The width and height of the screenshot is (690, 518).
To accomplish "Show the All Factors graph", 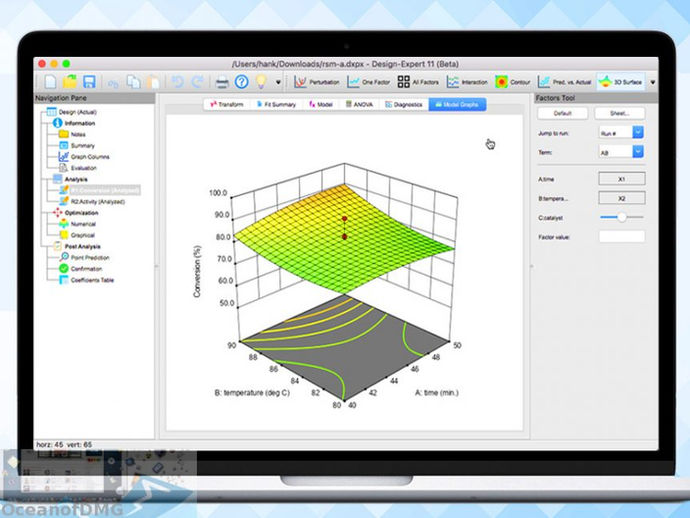I will [x=418, y=82].
